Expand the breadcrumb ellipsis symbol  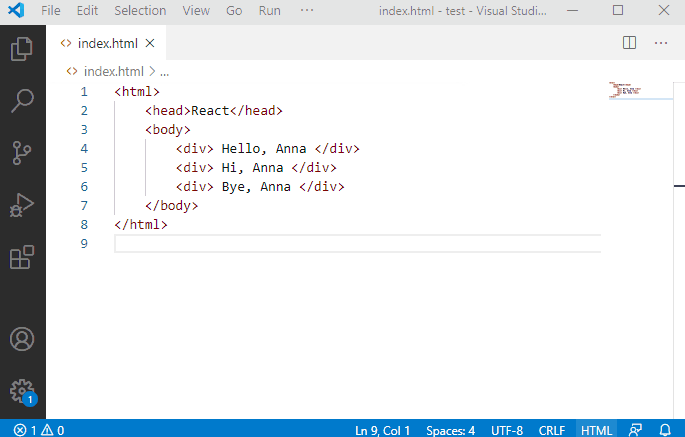(164, 72)
